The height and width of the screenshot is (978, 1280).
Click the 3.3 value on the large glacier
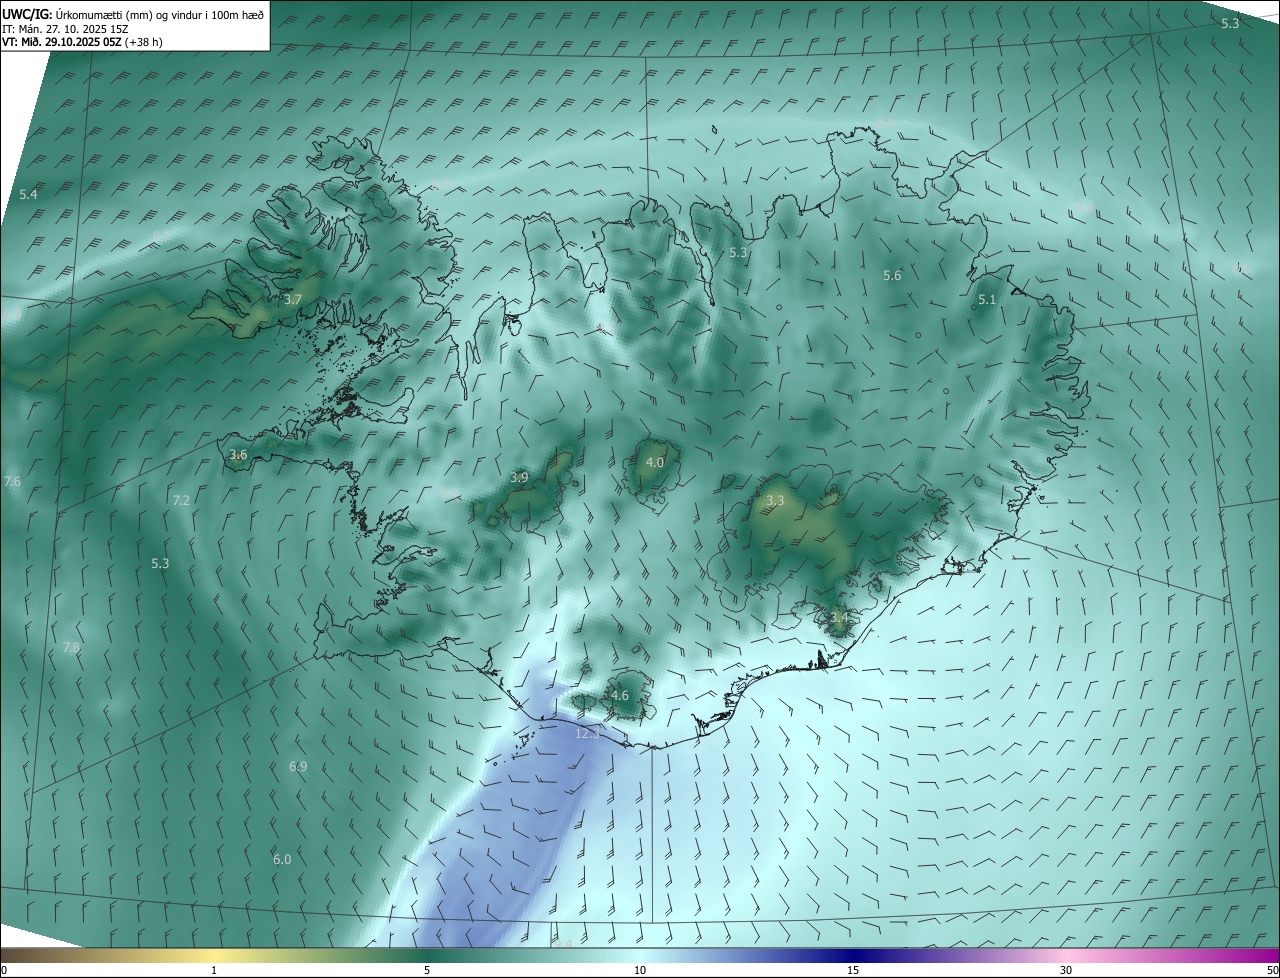(x=775, y=500)
